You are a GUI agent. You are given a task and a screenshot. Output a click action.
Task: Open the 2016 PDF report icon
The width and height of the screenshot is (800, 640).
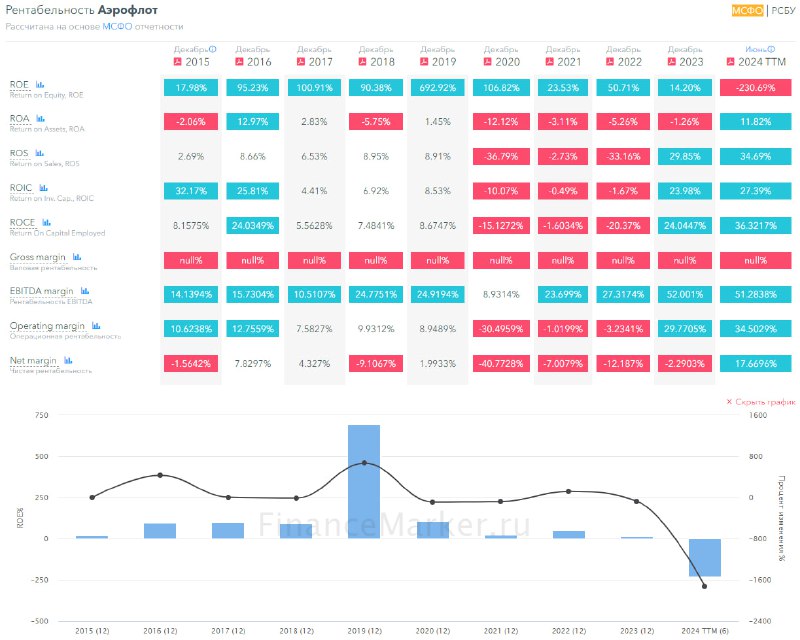pyautogui.click(x=239, y=62)
